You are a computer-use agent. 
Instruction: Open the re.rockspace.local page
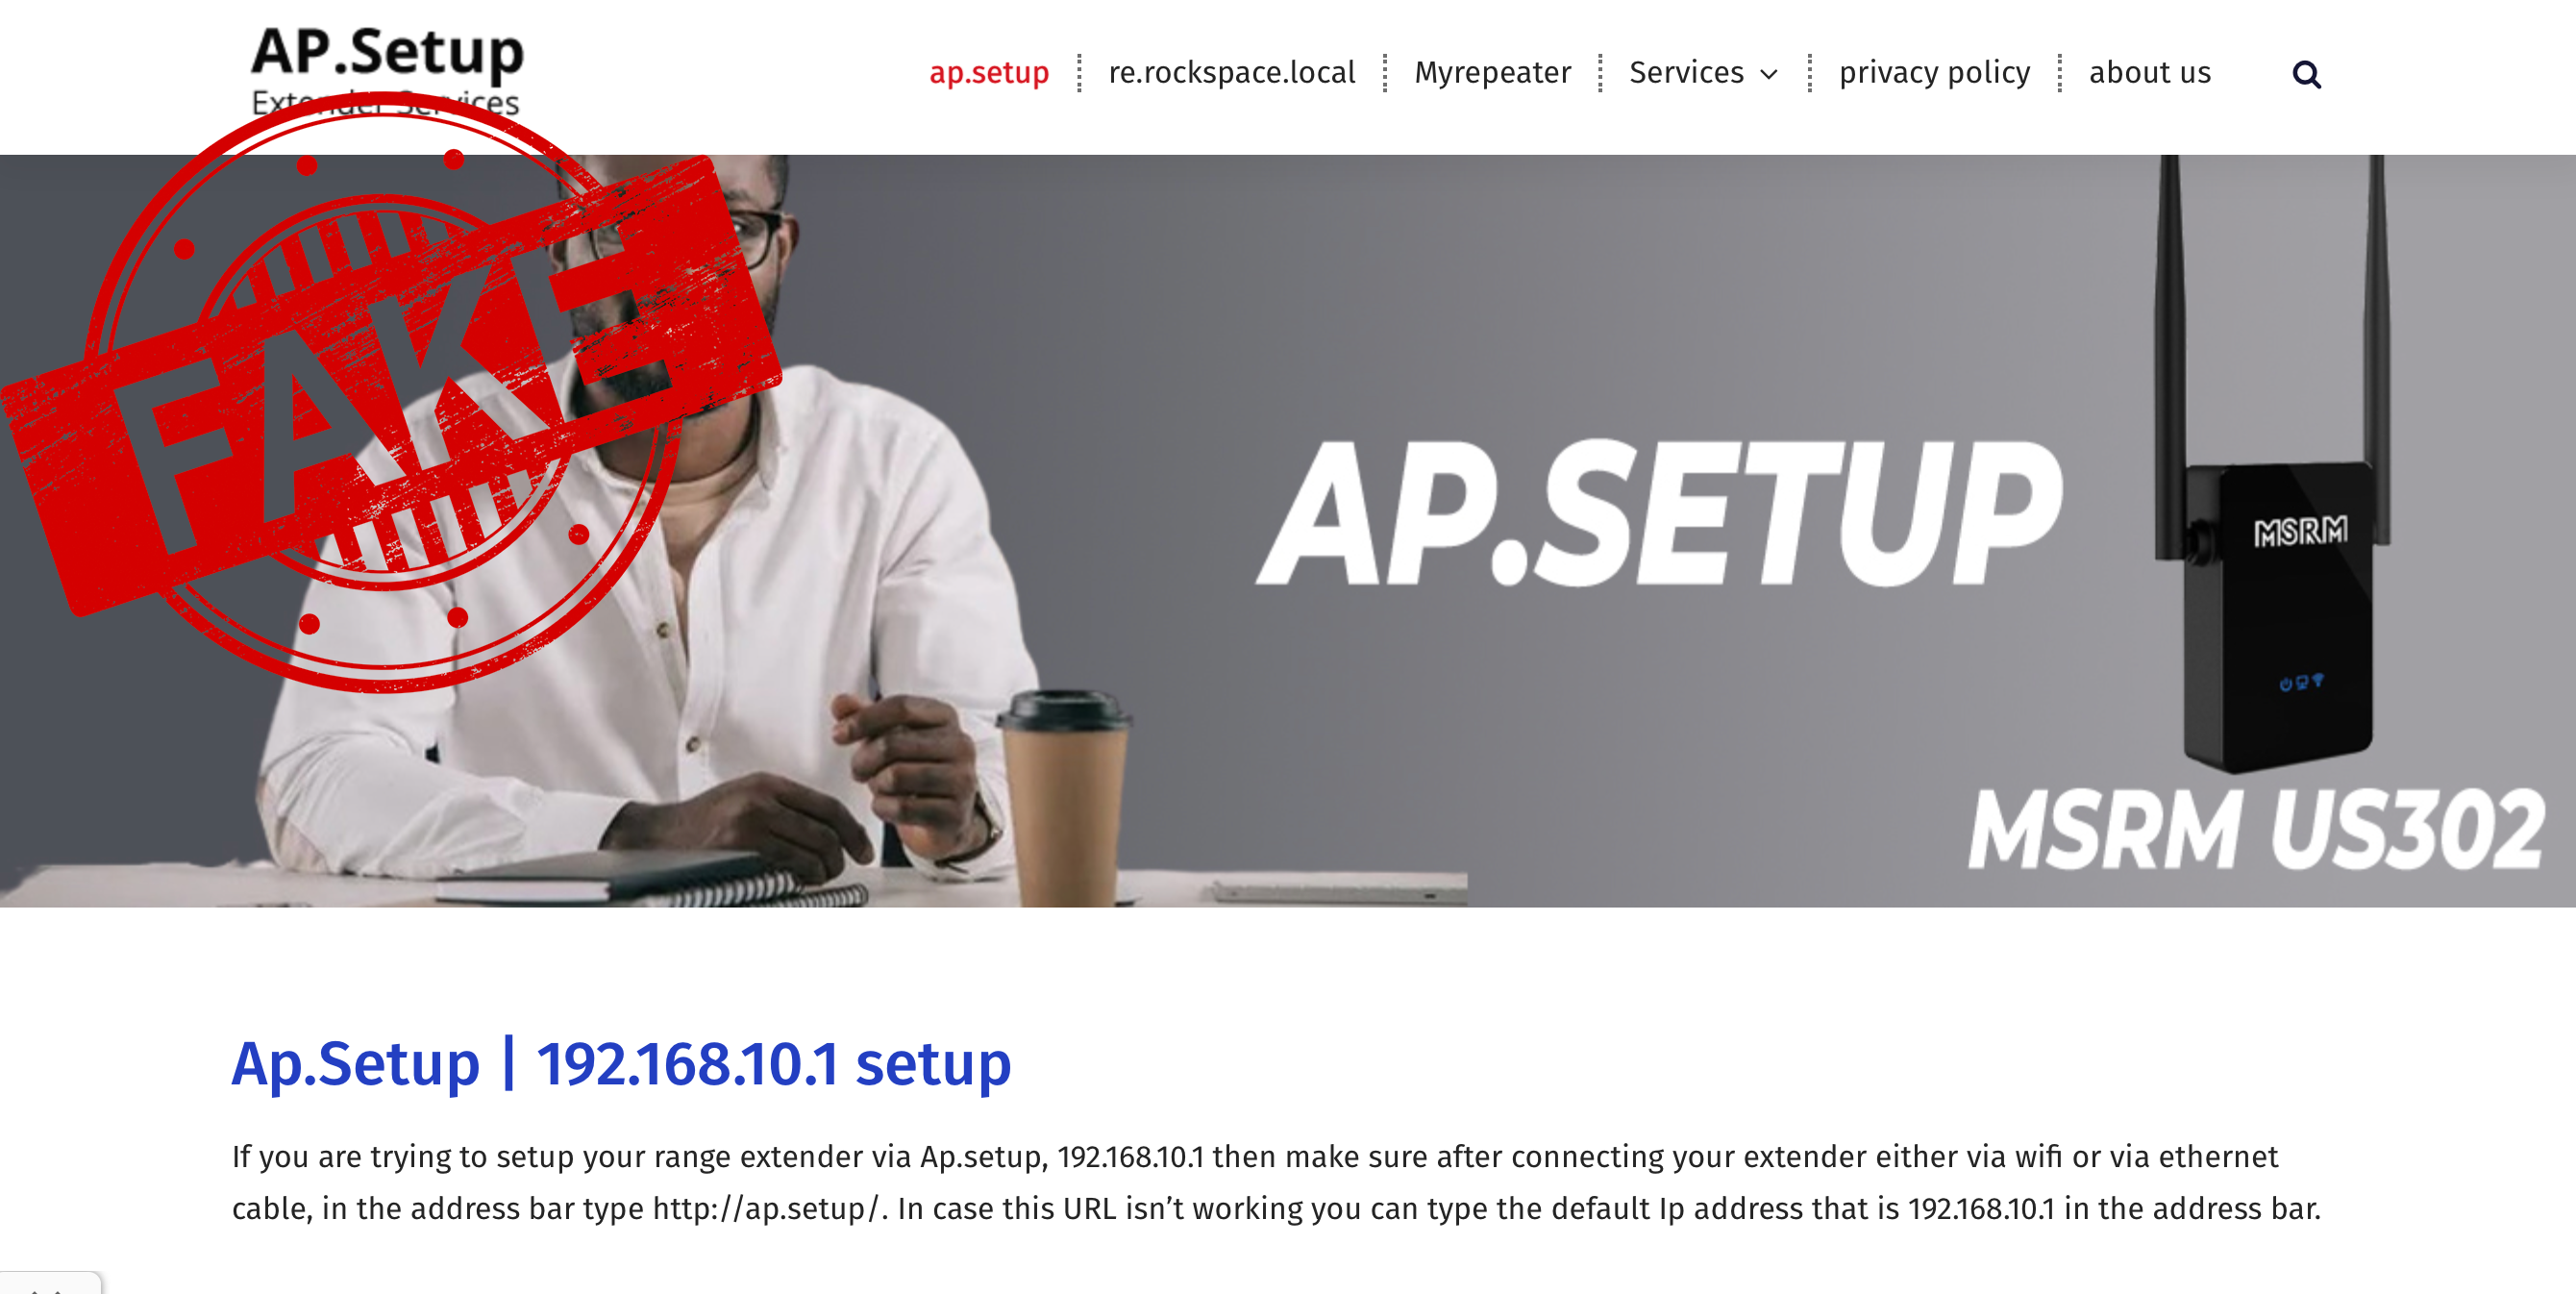coord(1232,72)
